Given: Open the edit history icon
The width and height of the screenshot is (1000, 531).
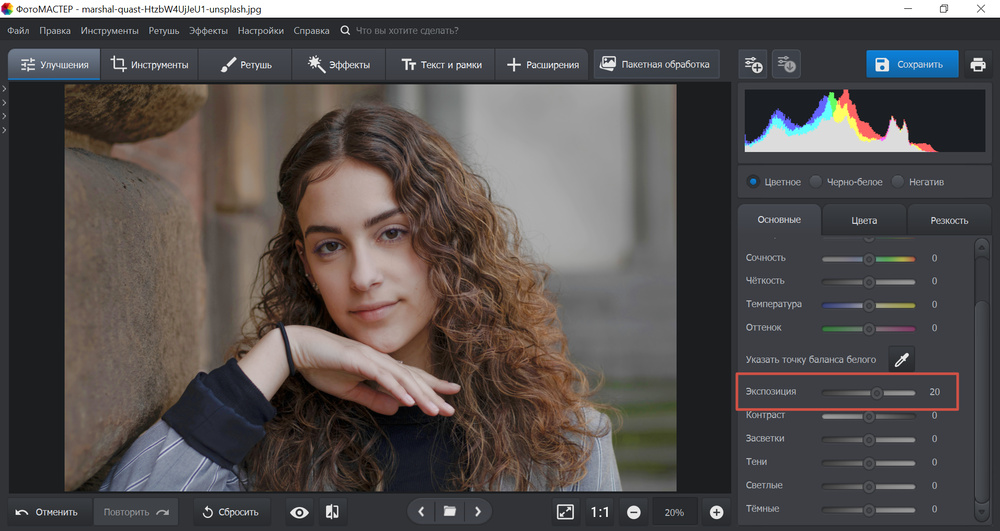Looking at the screenshot, I should point(787,65).
